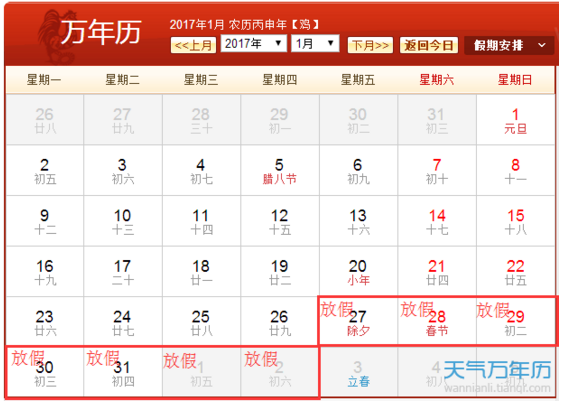563x403 pixels.
Task: Select January 6 初九
Action: point(358,171)
